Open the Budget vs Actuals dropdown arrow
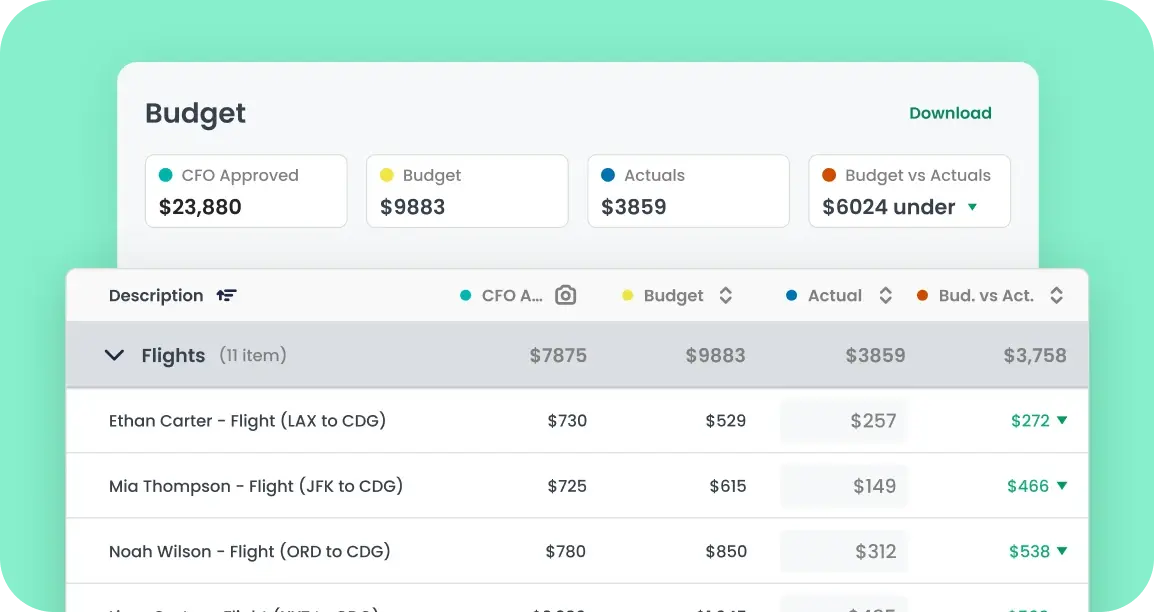This screenshot has height=612, width=1154. 972,207
